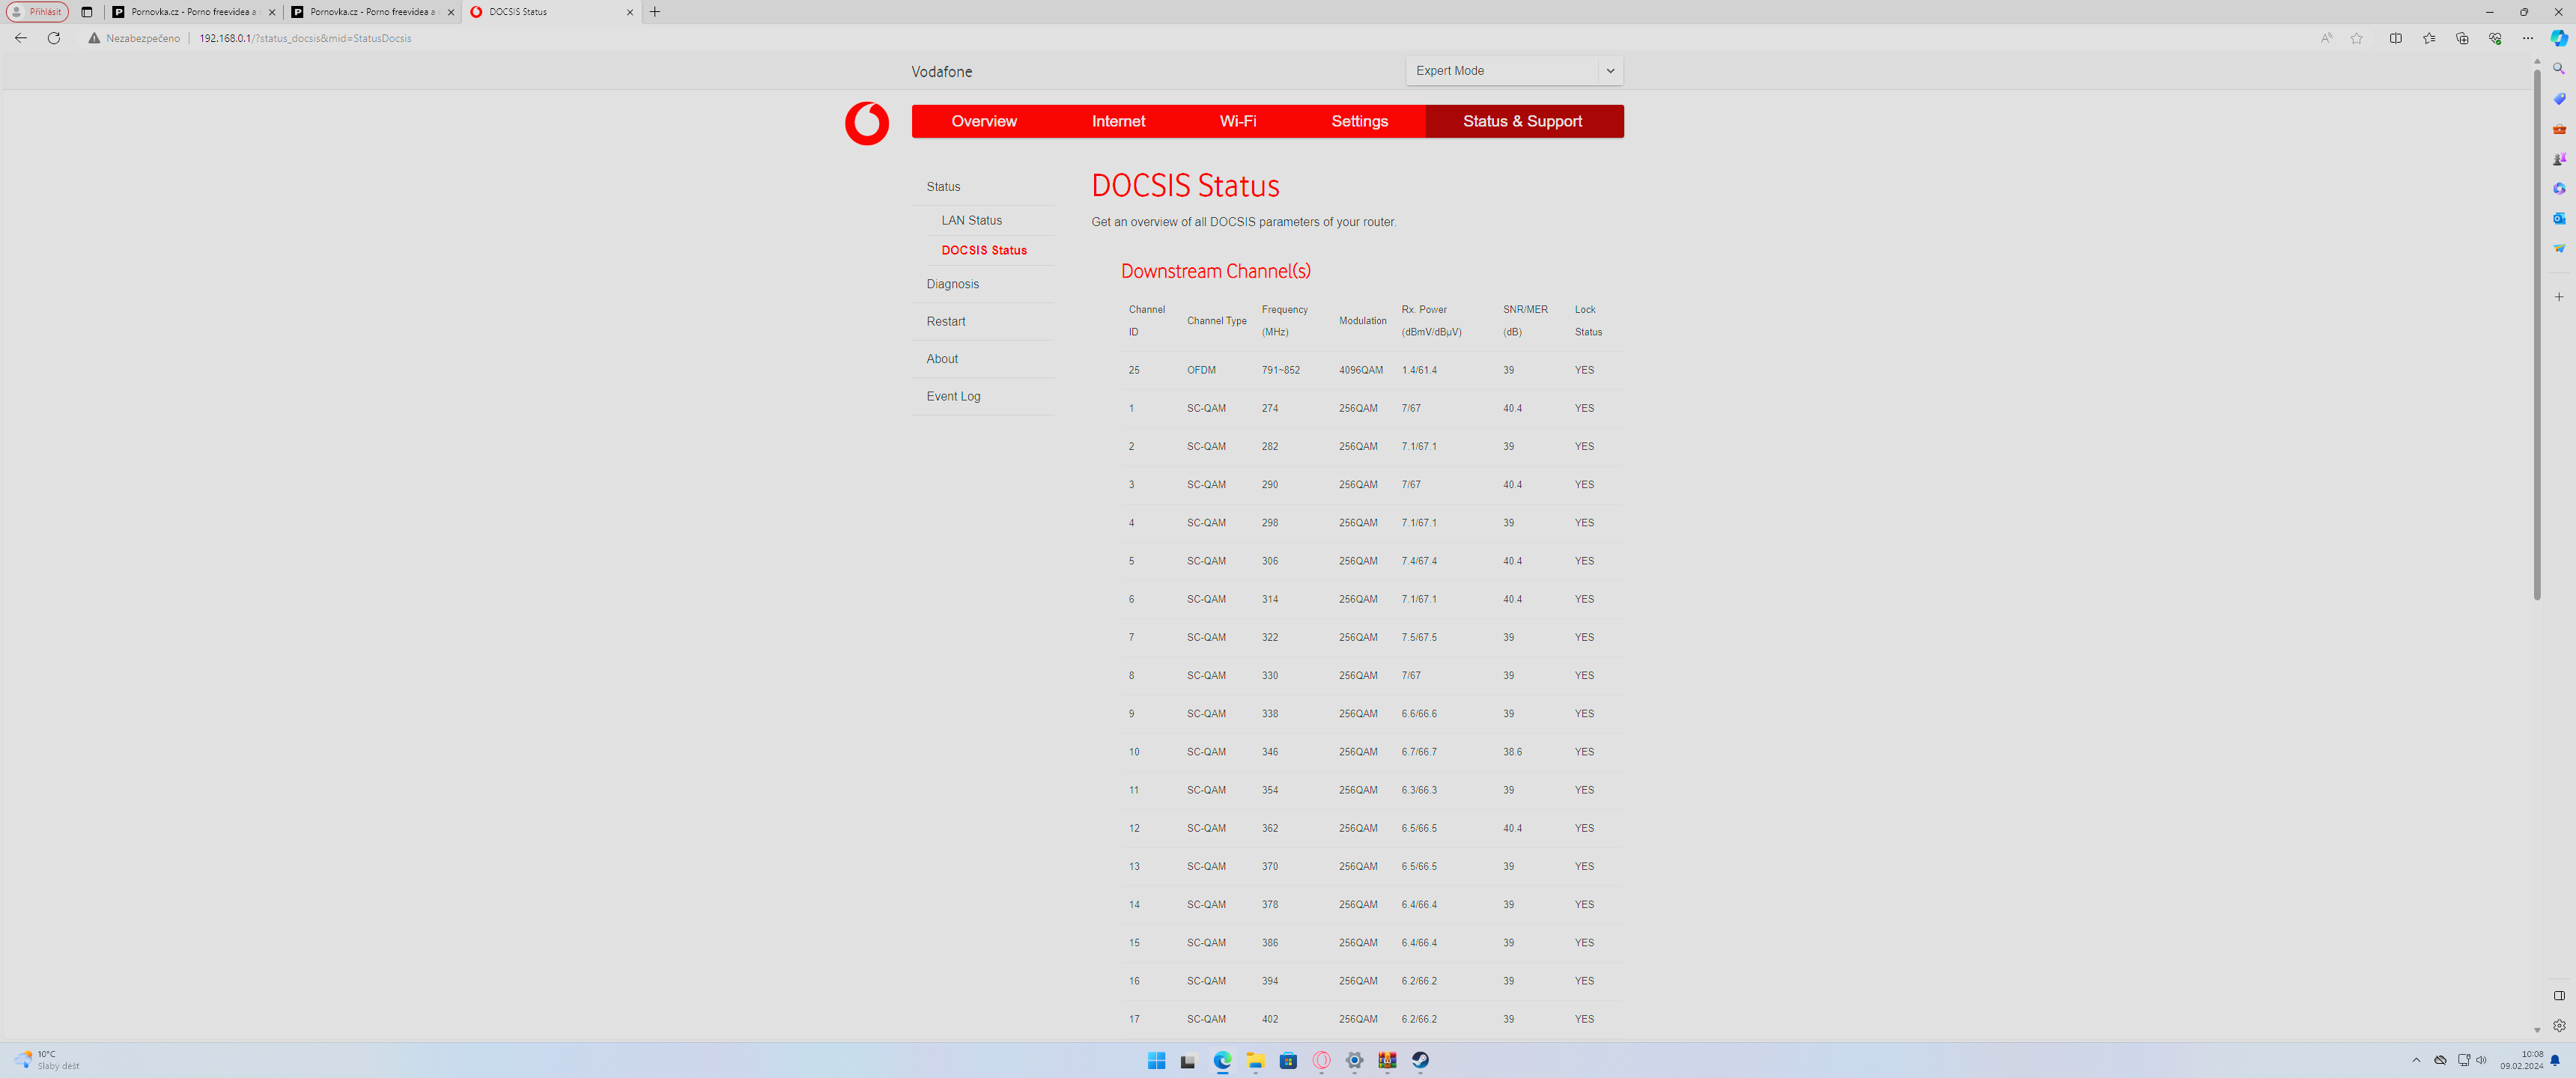Image resolution: width=2576 pixels, height=1078 pixels.
Task: Click the browser refresh icon
Action: (x=54, y=38)
